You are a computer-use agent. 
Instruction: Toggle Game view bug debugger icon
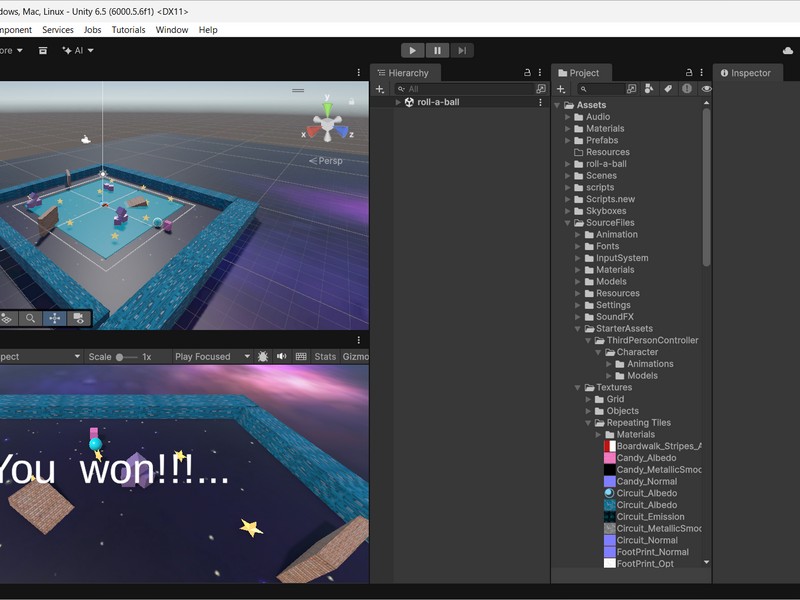click(x=263, y=357)
